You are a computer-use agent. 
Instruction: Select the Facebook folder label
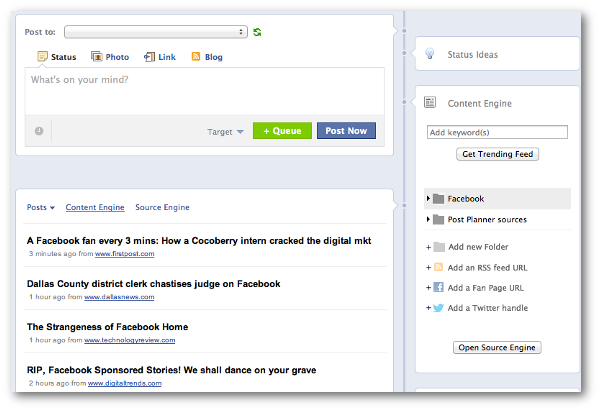[466, 199]
